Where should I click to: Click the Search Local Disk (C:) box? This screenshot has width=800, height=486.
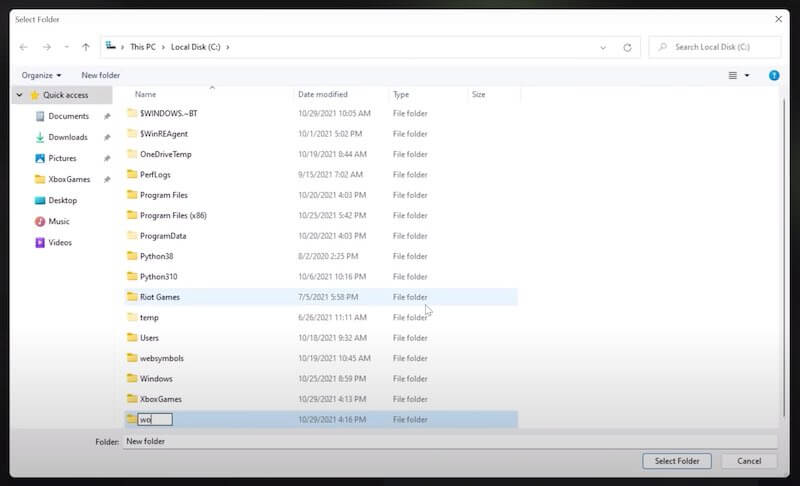click(714, 47)
